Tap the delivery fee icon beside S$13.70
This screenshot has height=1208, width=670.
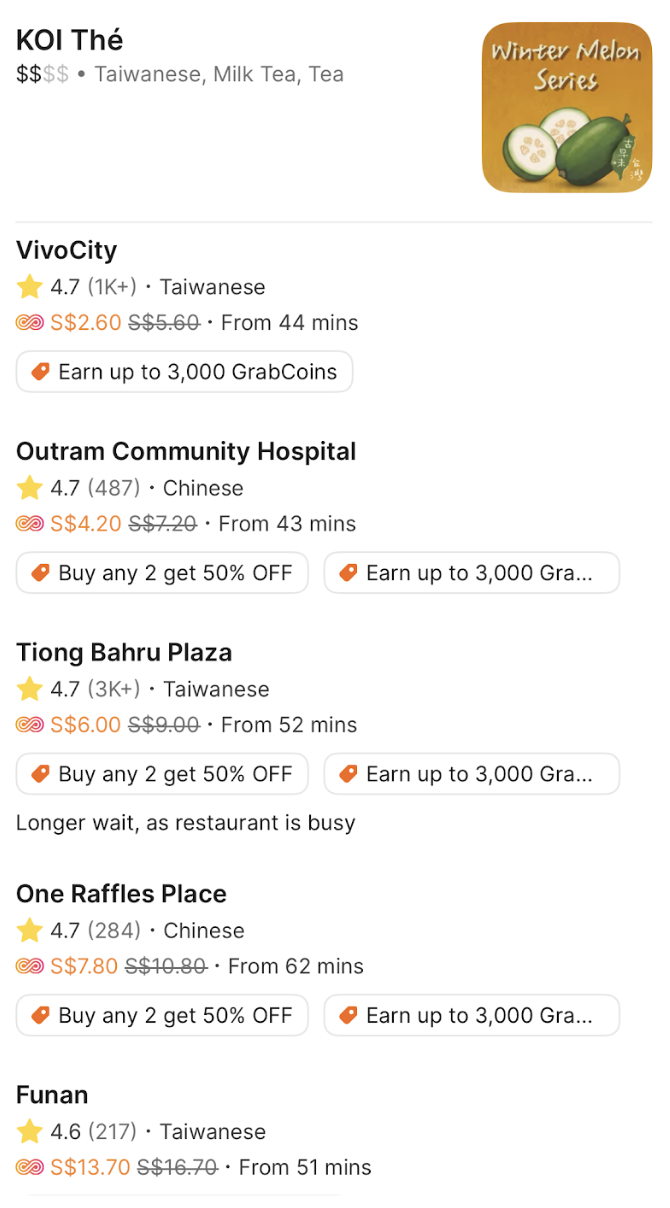[x=30, y=1167]
